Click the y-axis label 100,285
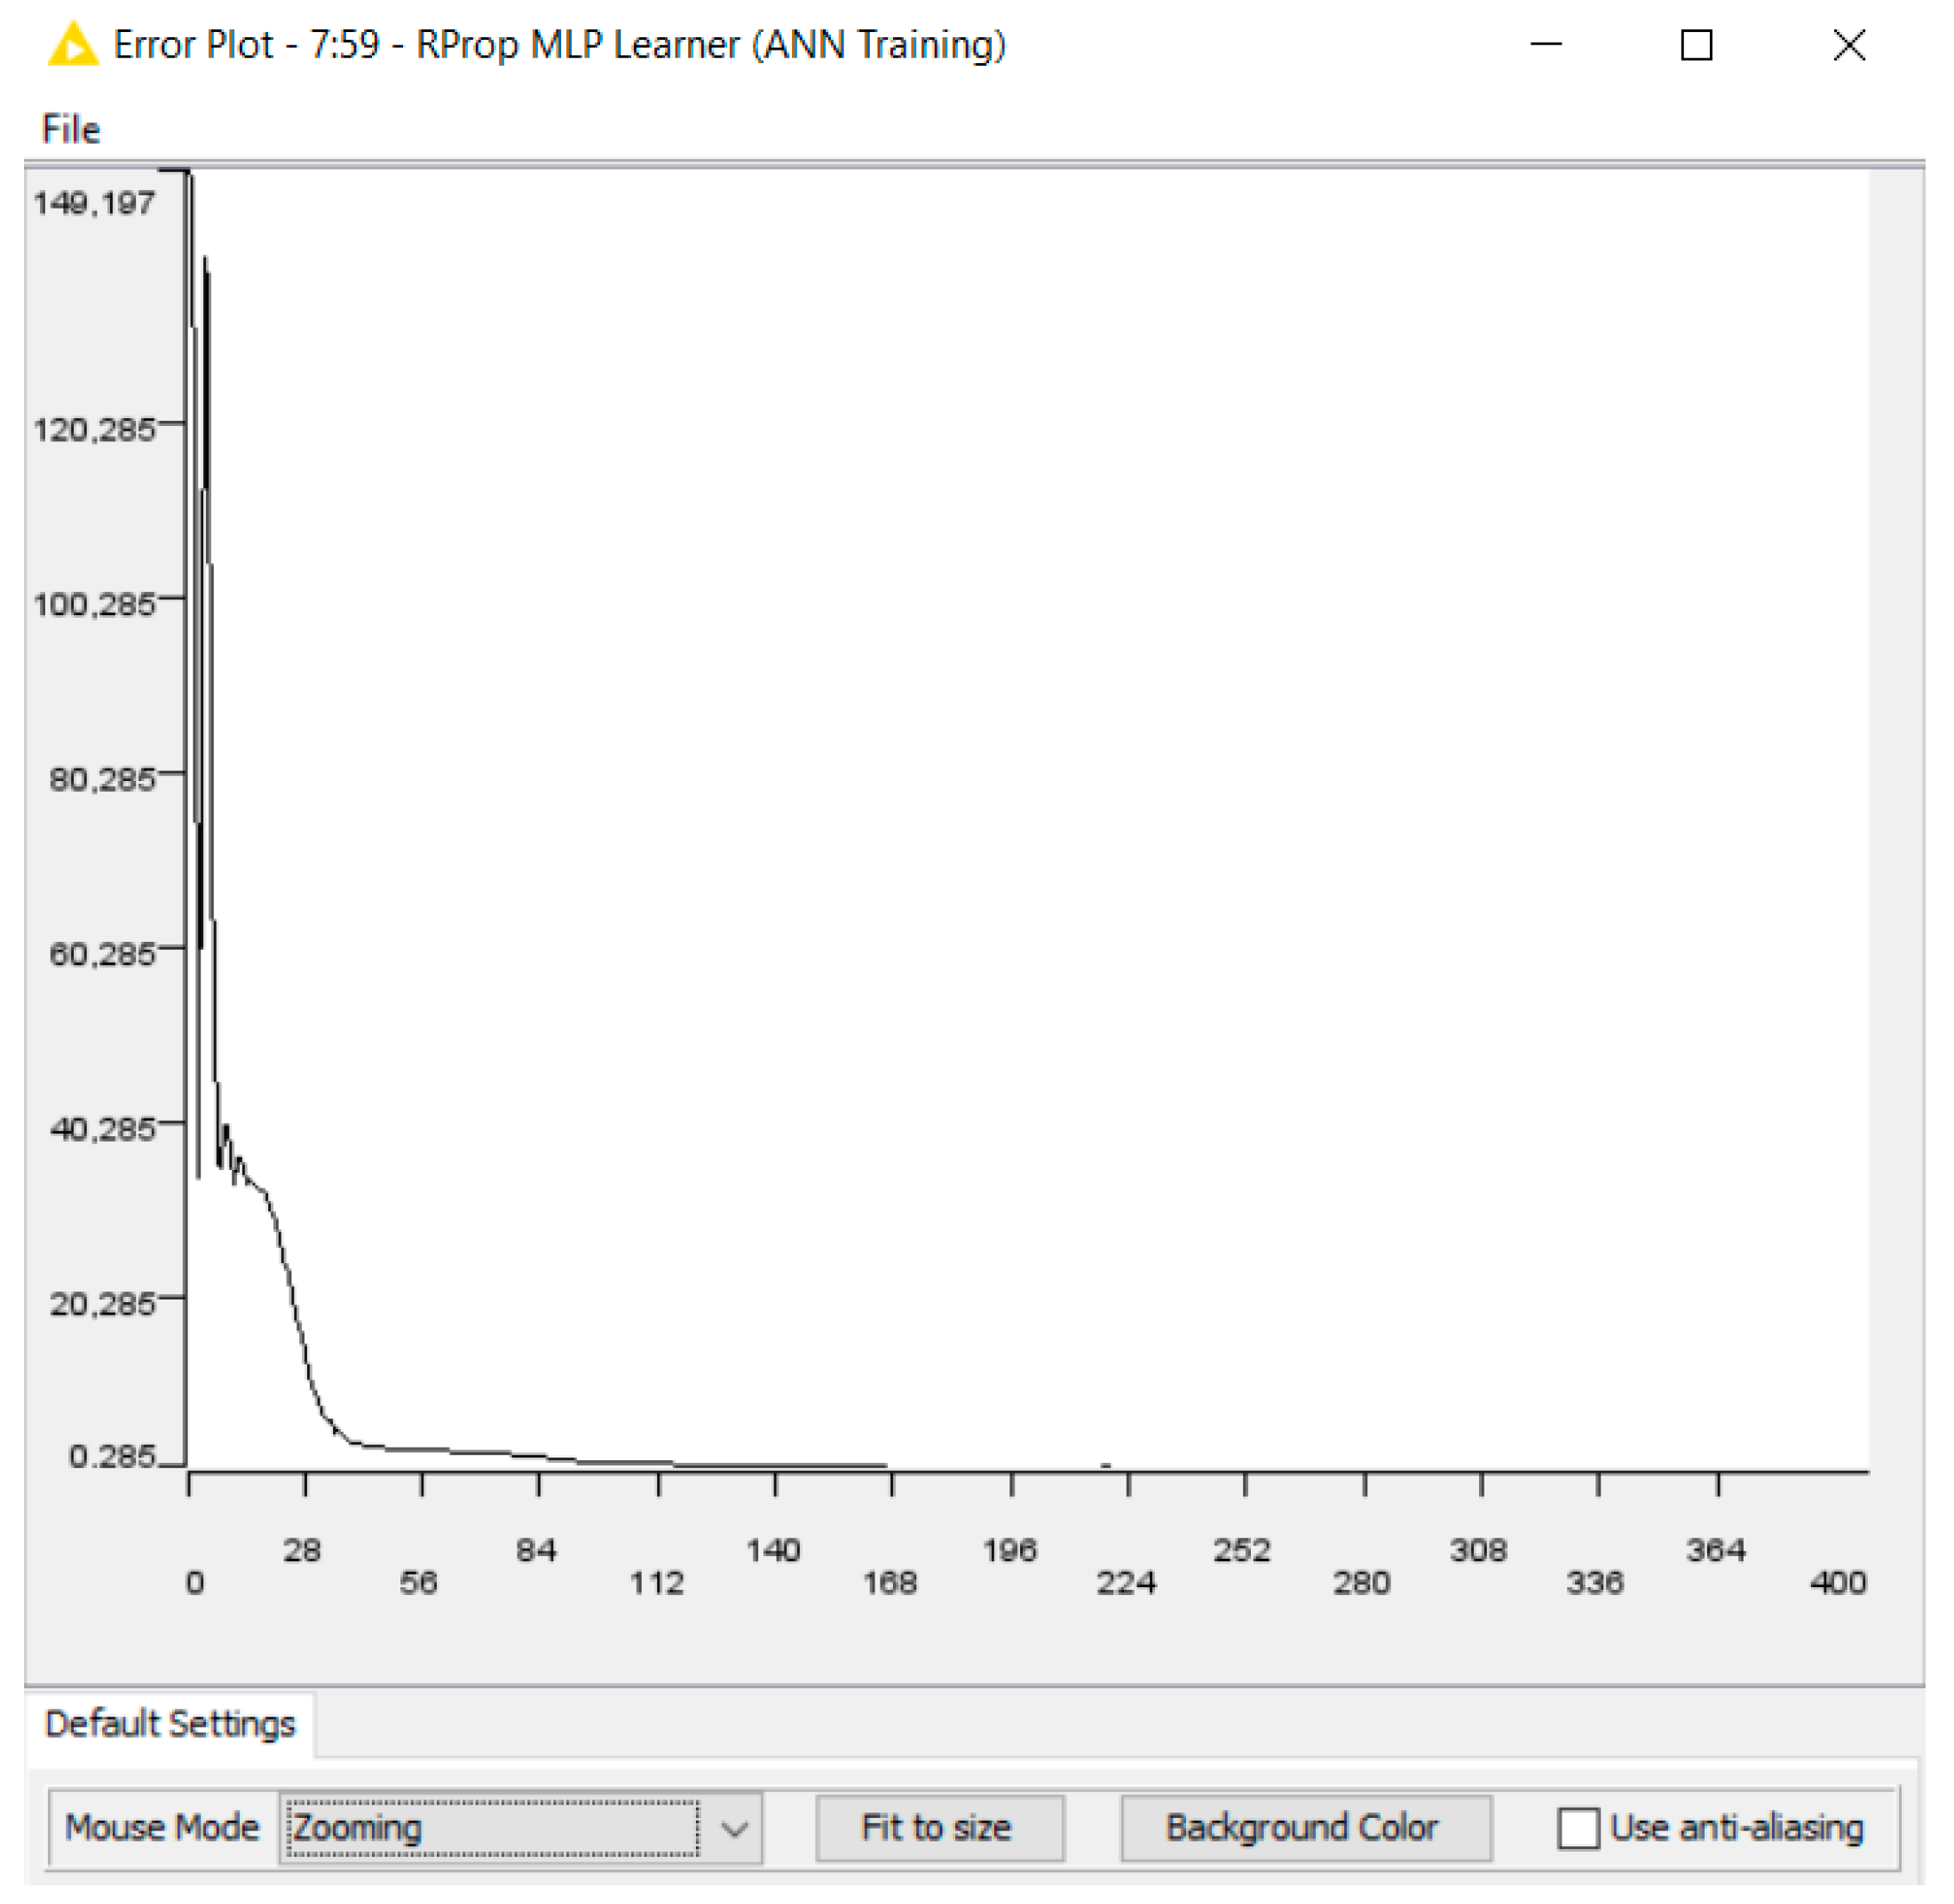The image size is (1954, 1904). [95, 605]
